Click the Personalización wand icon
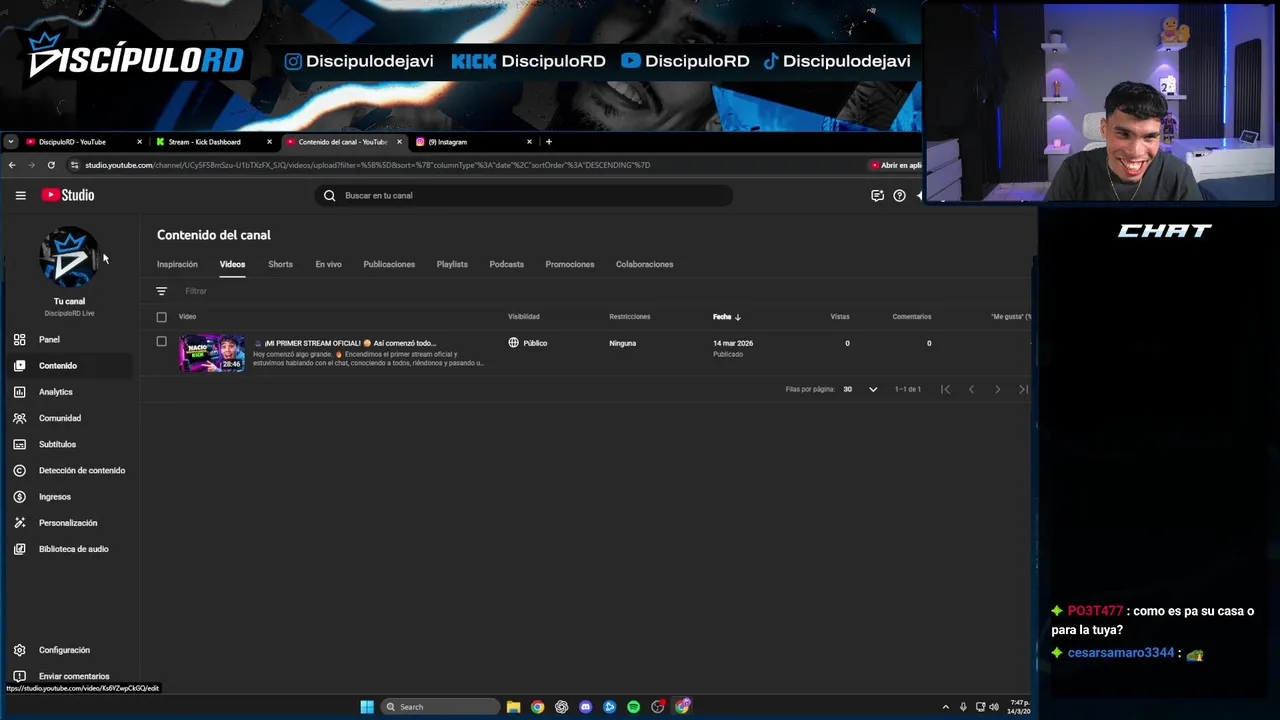 19,522
